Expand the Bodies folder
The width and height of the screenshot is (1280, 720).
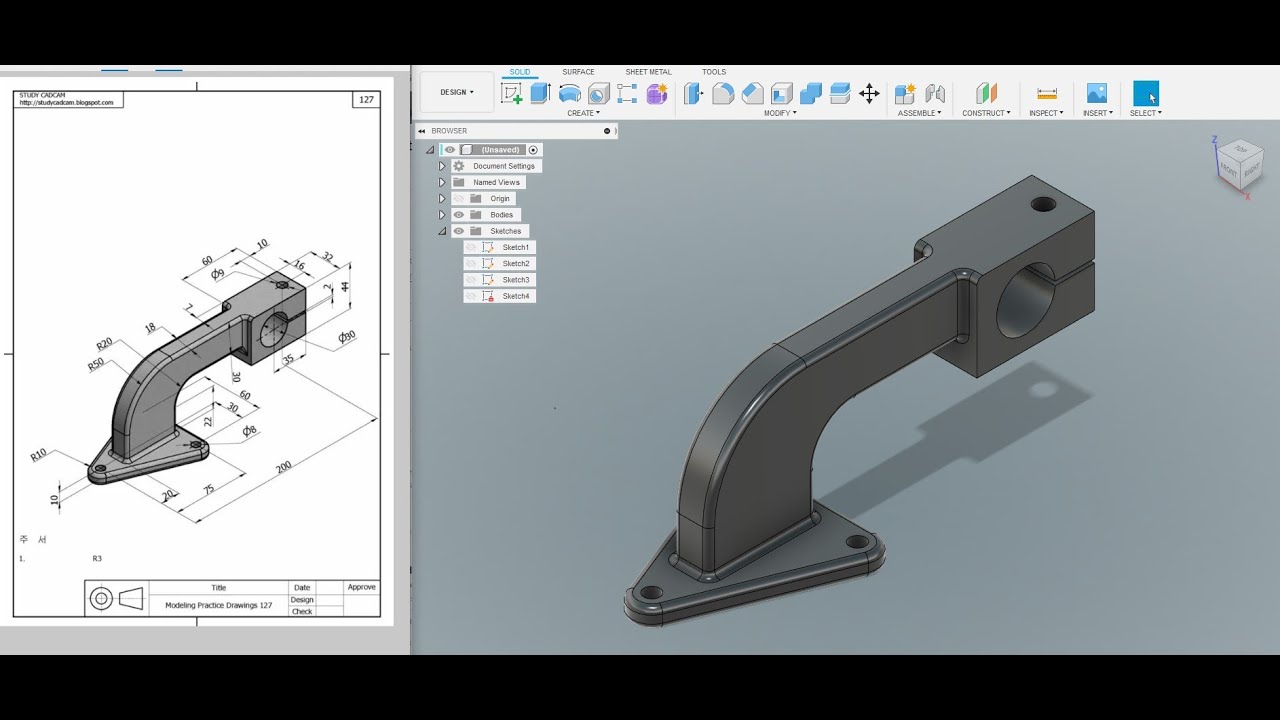pyautogui.click(x=442, y=215)
